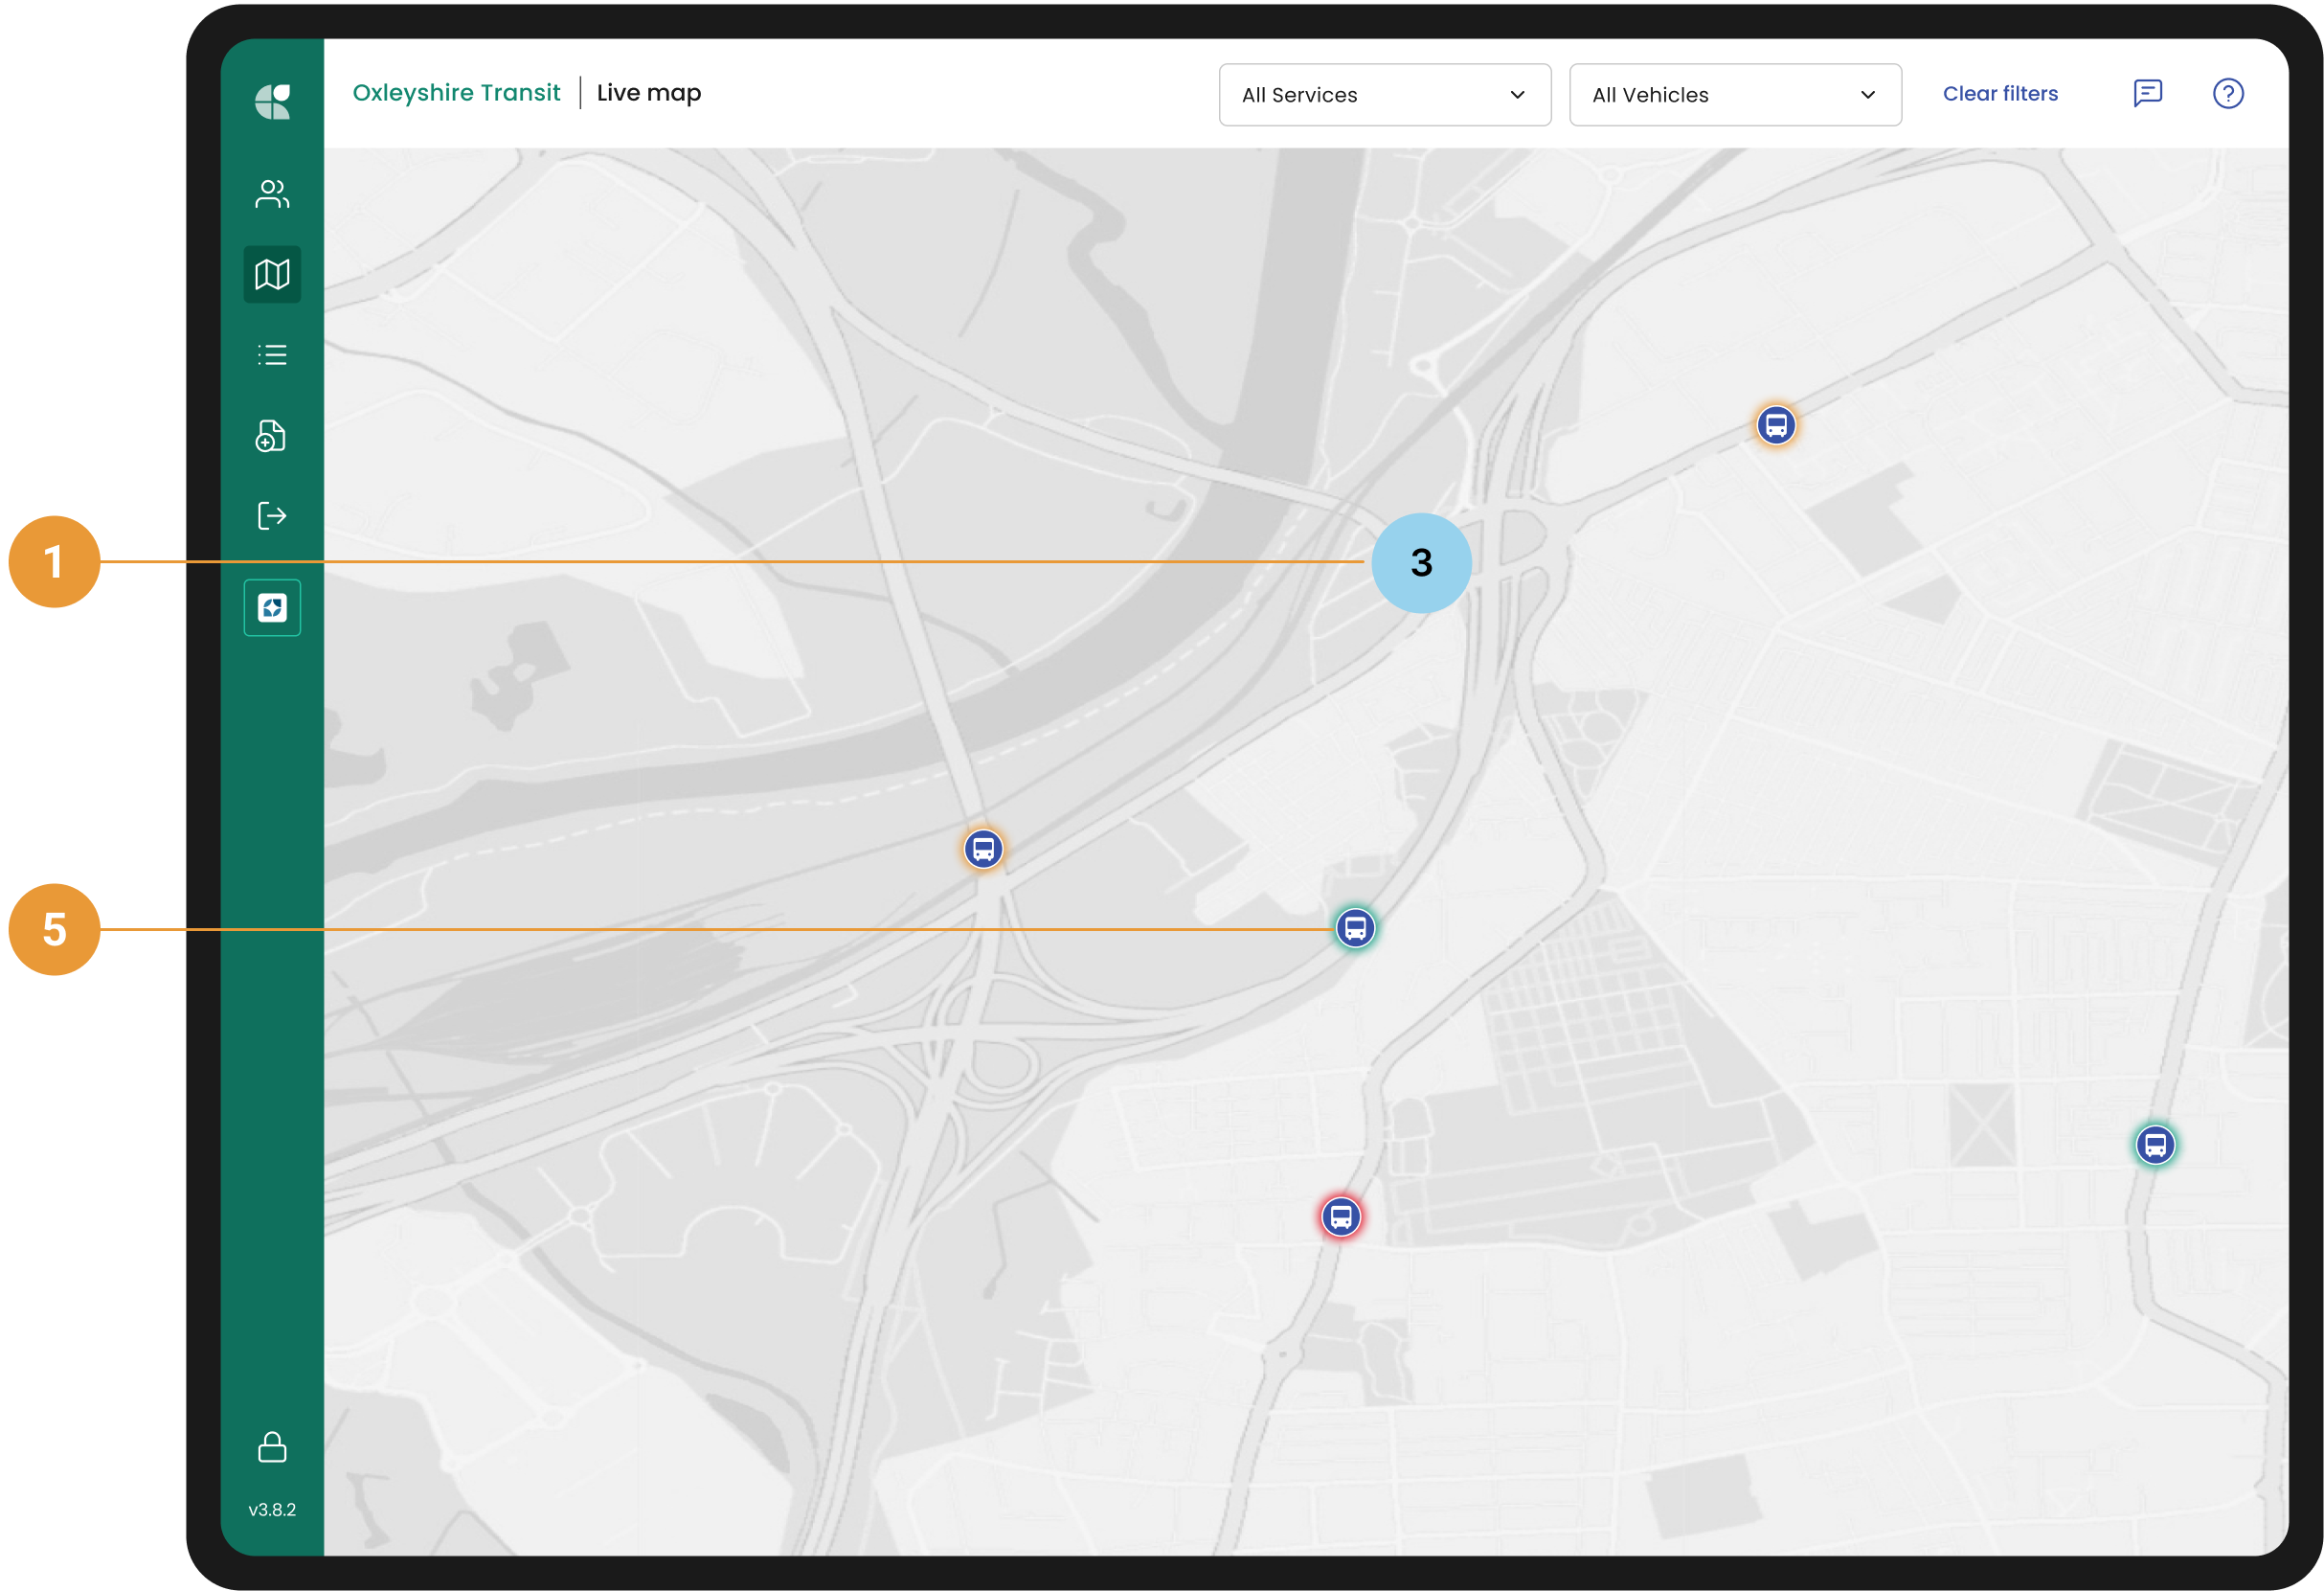Open the highlighted compass sidebar icon

pos(272,607)
